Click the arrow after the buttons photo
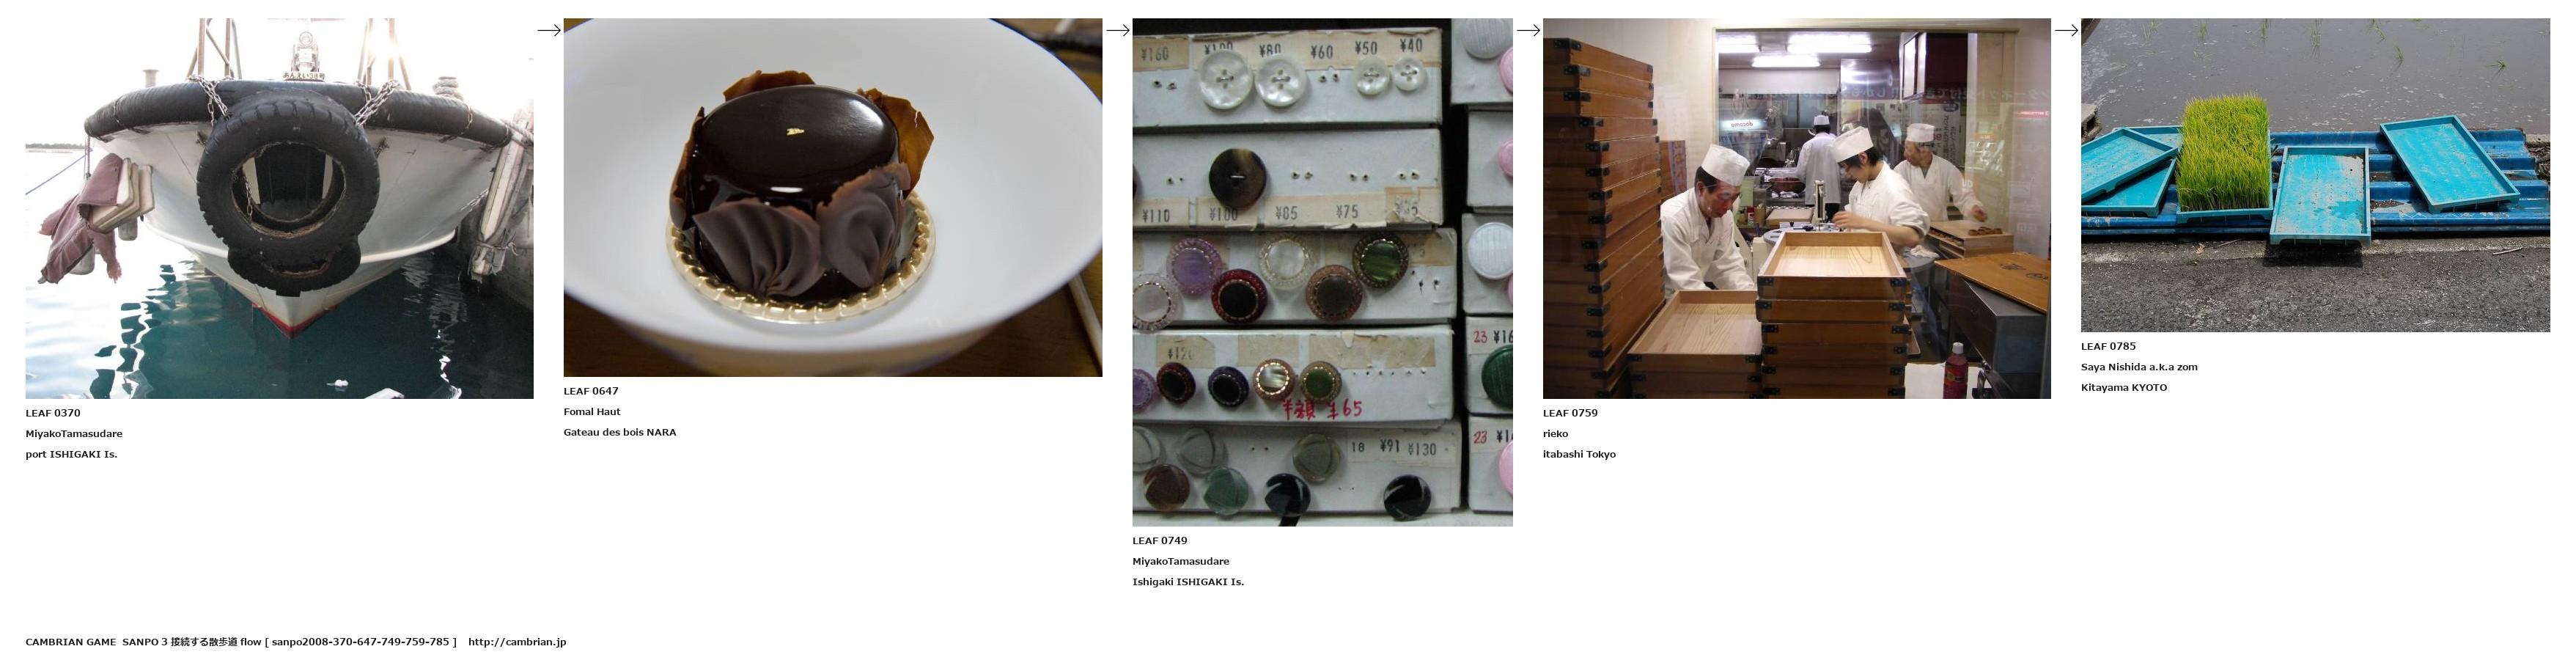This screenshot has height=660, width=2576. (x=1528, y=30)
